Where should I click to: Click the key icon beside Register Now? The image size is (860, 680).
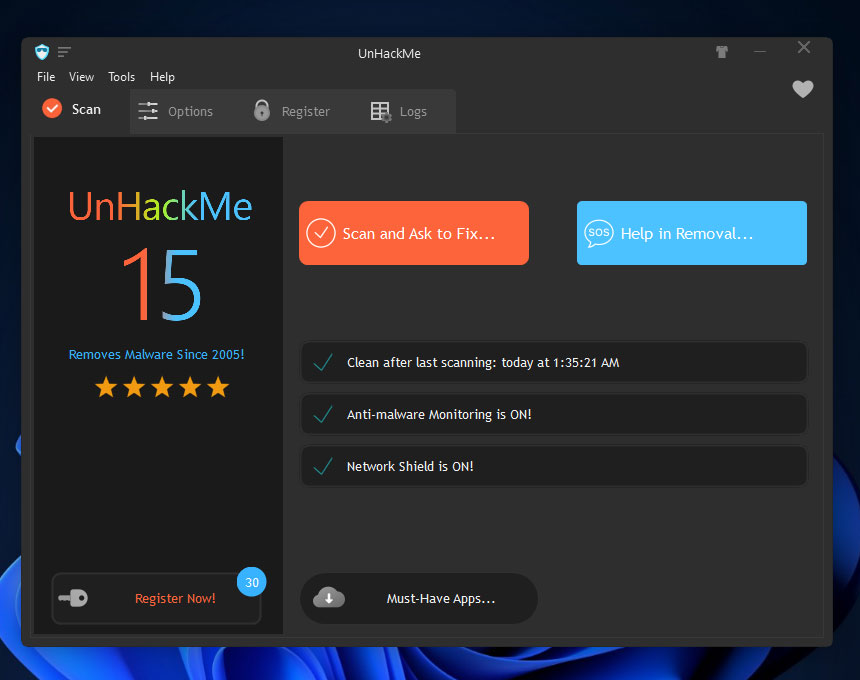pyautogui.click(x=73, y=598)
